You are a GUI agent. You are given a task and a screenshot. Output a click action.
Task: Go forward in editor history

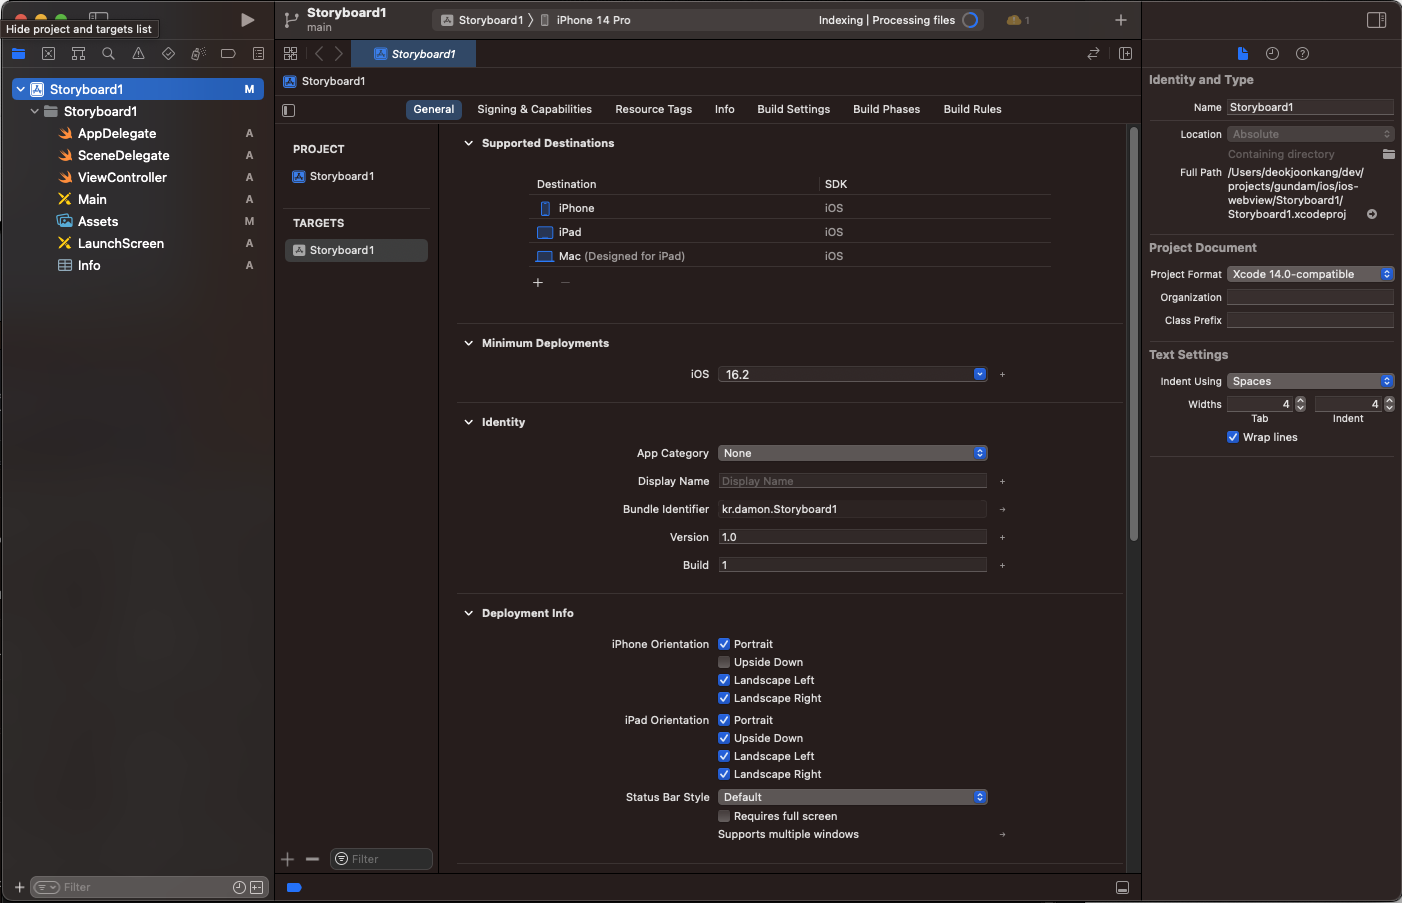click(339, 54)
